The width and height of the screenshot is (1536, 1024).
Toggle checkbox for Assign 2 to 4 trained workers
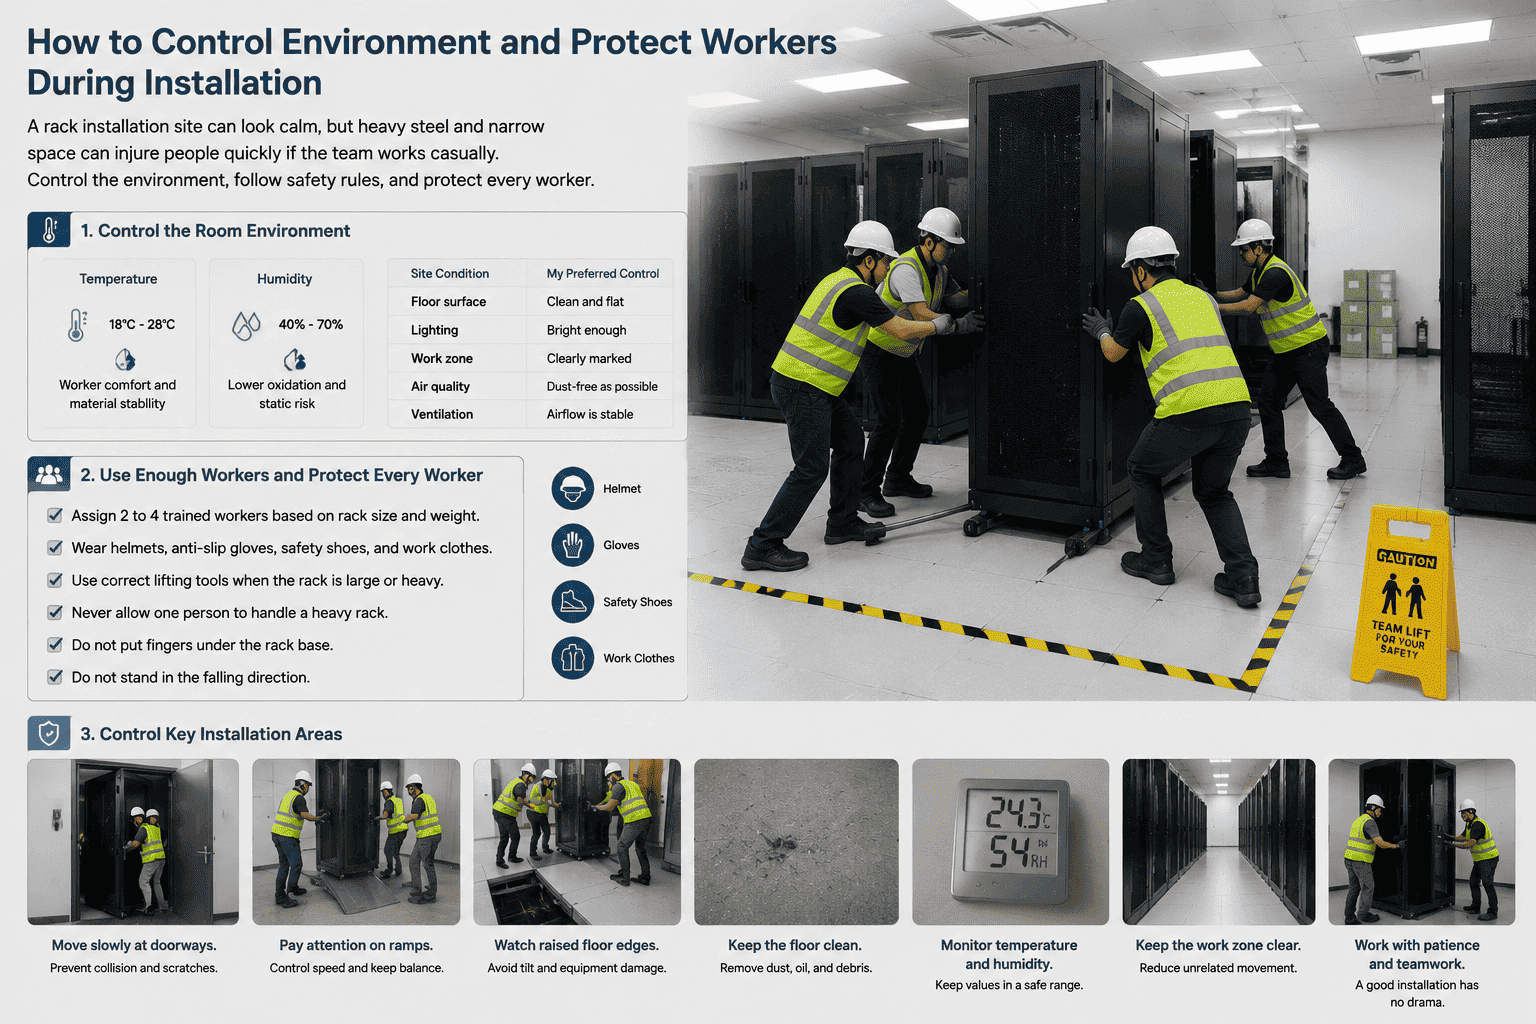point(55,516)
